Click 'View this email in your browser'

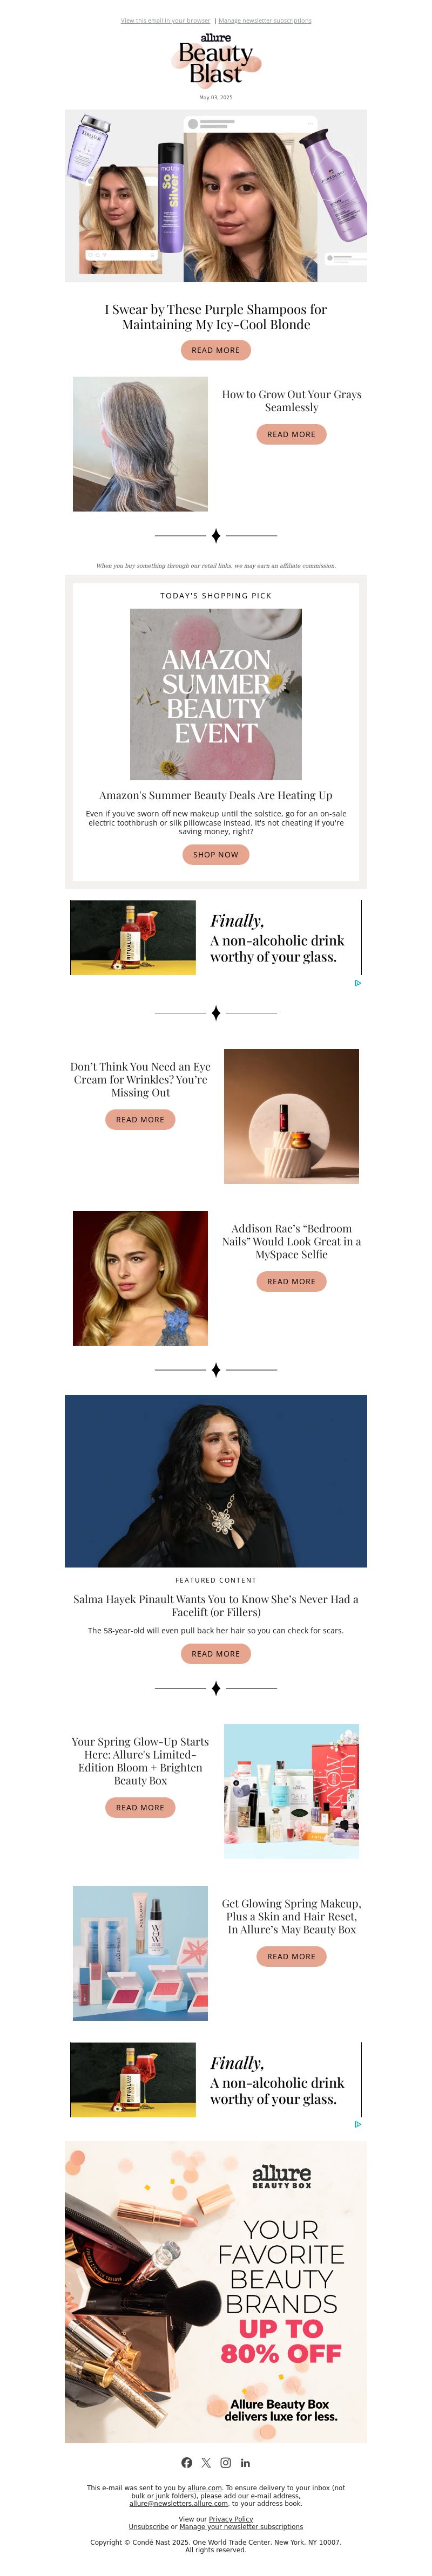165,20
